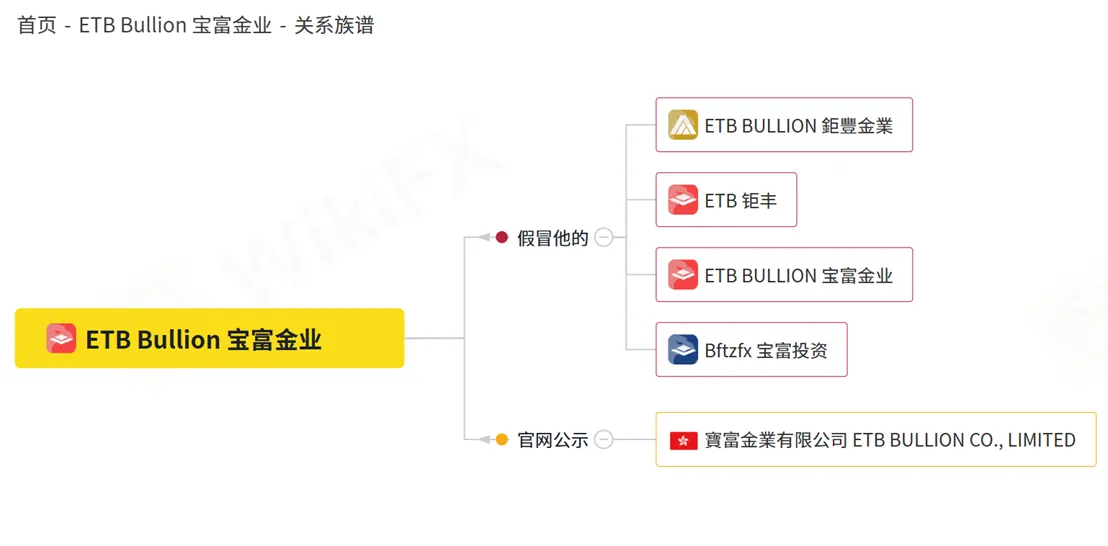The height and width of the screenshot is (546, 1108).
Task: Select the 假冒他的 category label
Action: click(553, 238)
